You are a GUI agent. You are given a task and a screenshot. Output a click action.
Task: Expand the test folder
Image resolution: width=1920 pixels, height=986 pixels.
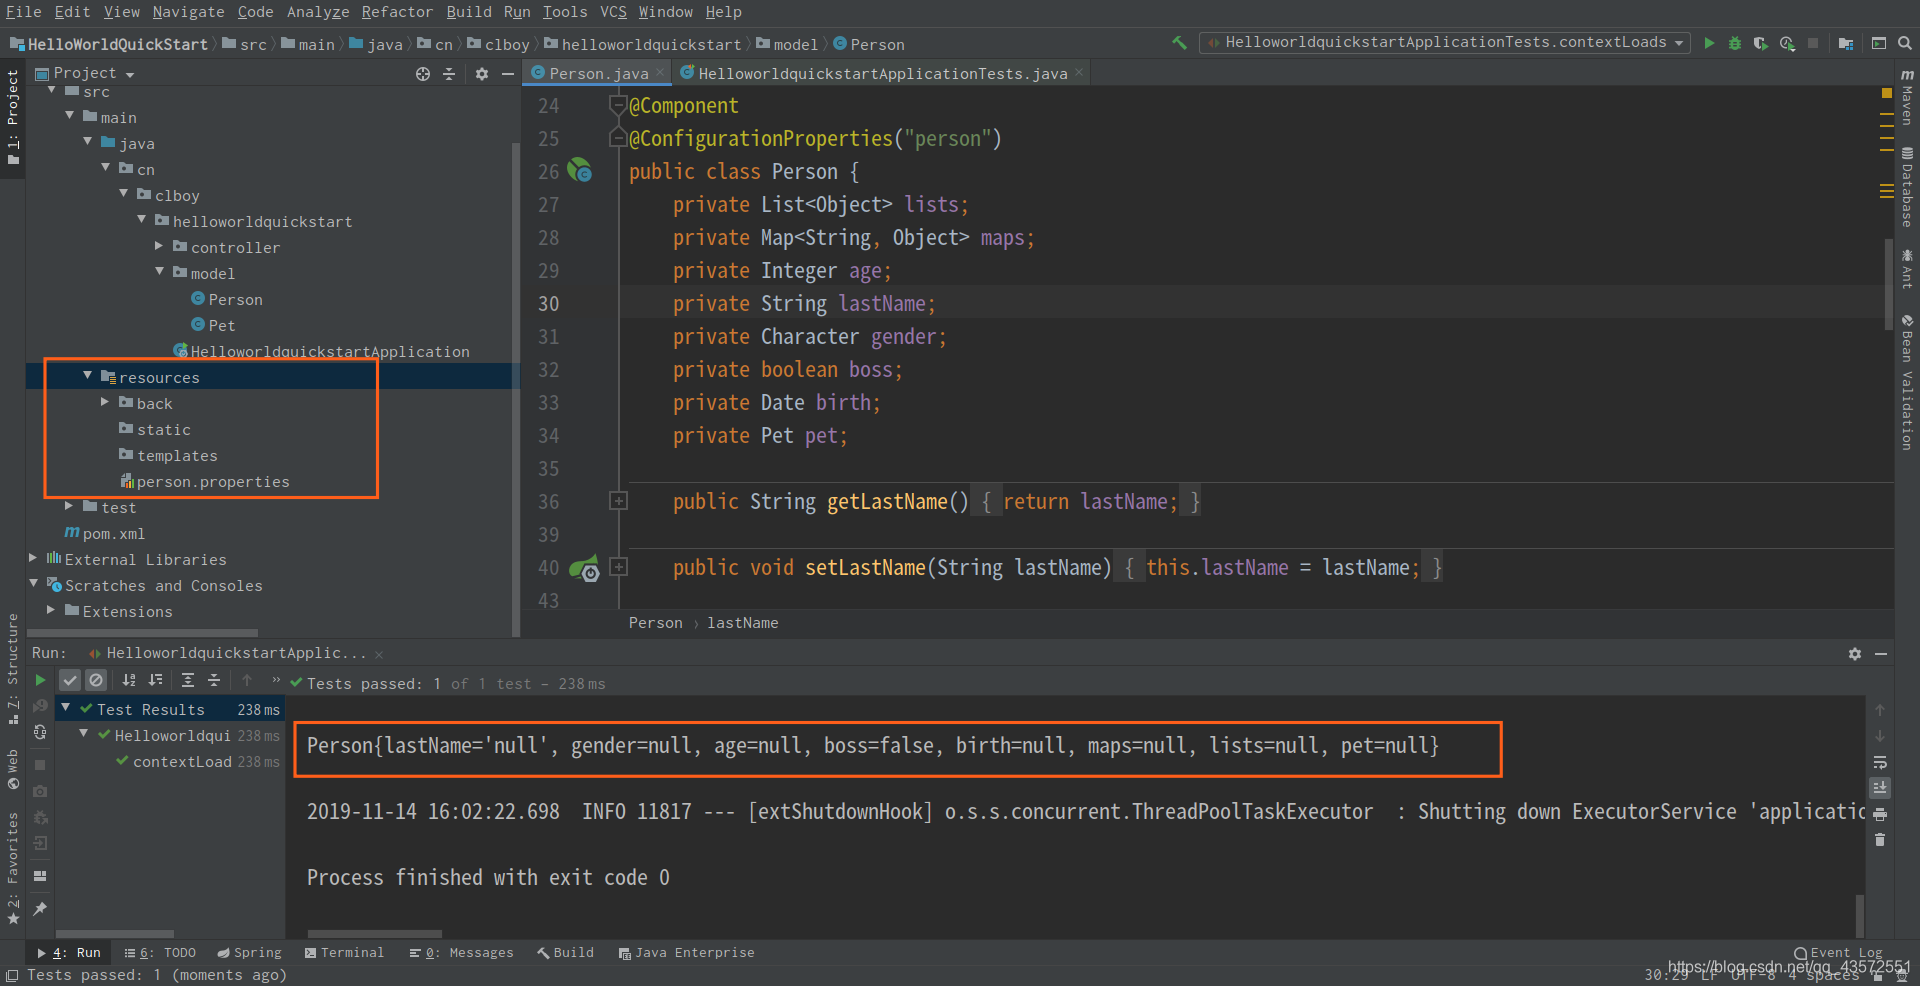point(69,506)
